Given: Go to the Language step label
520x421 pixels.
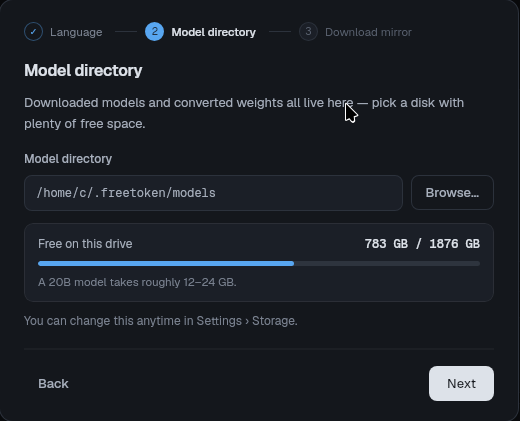Looking at the screenshot, I should point(76,32).
